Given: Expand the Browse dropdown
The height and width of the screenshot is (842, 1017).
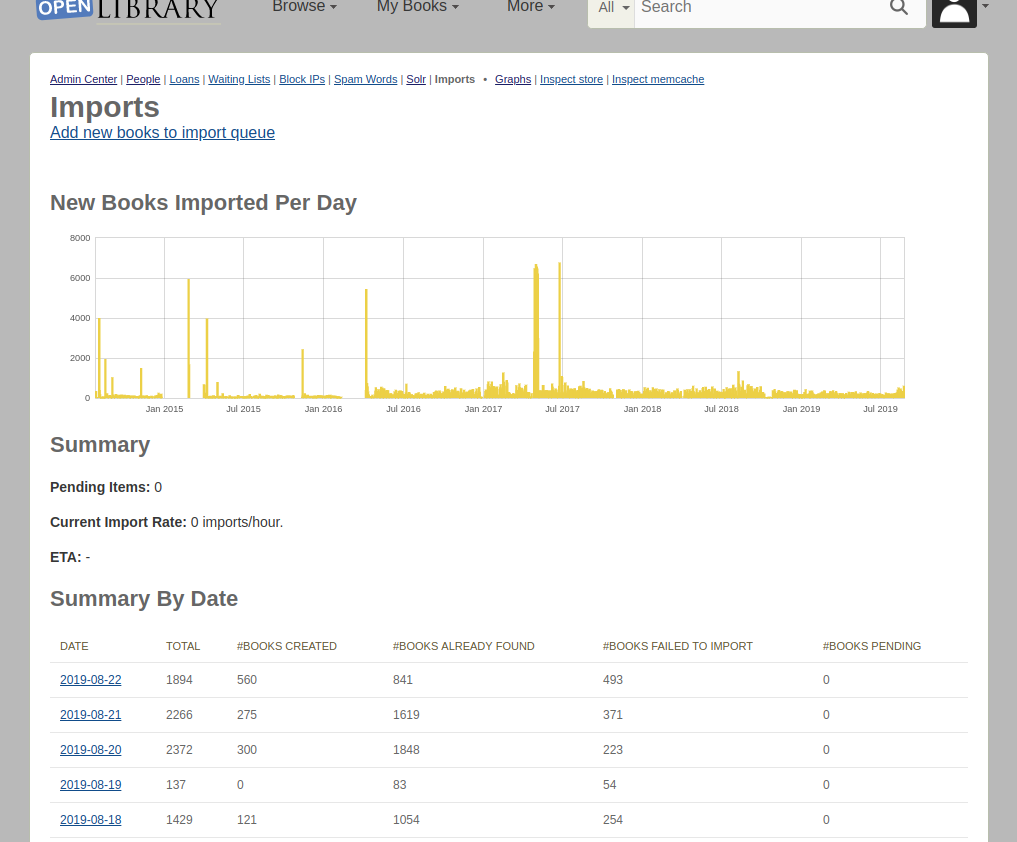Looking at the screenshot, I should (304, 7).
